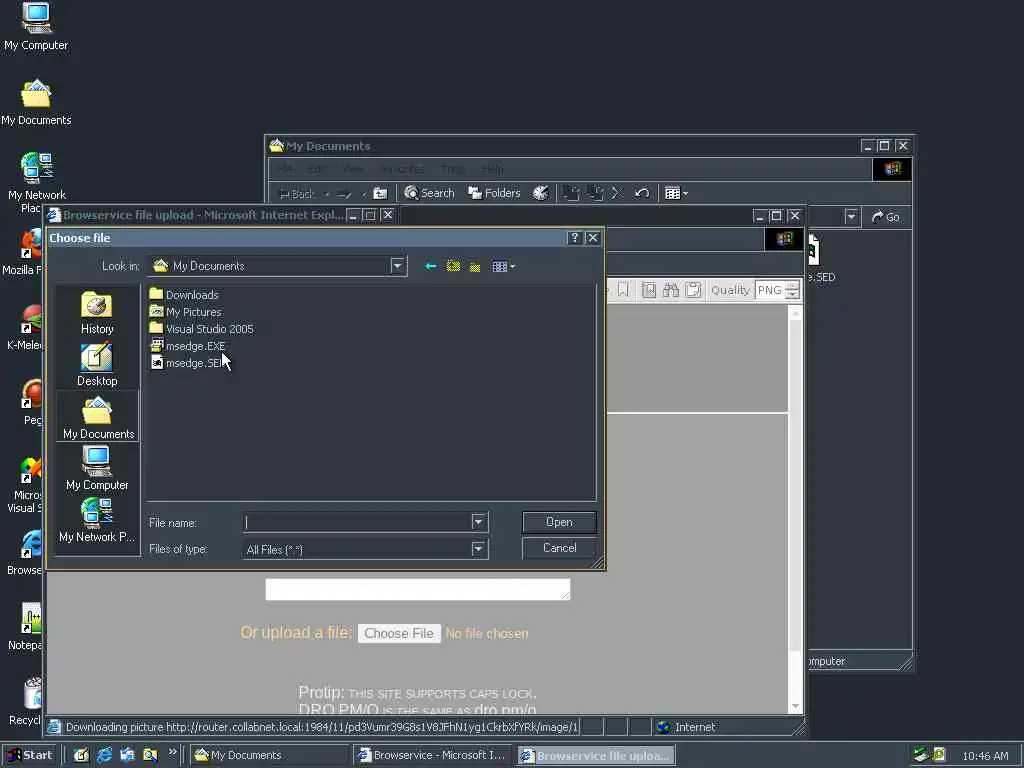Image resolution: width=1024 pixels, height=768 pixels.
Task: Select the My Documents desktop icon
Action: (x=36, y=103)
